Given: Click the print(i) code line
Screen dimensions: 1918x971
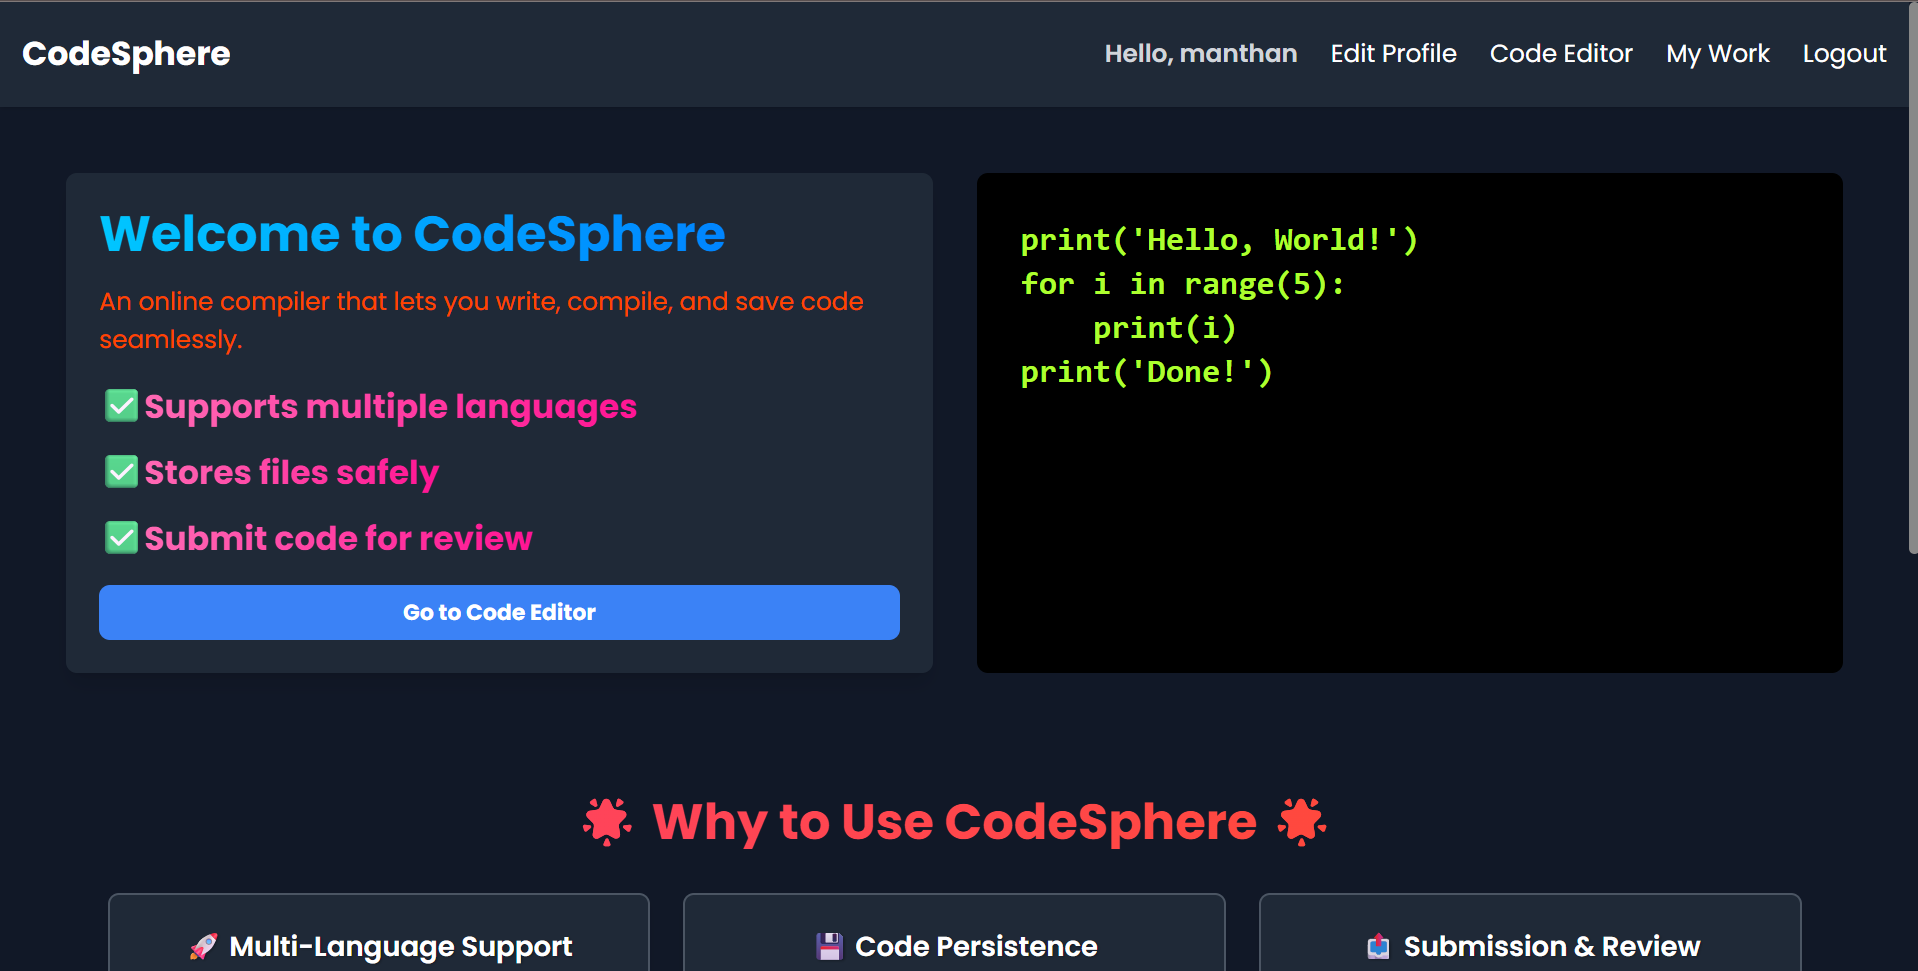Looking at the screenshot, I should [x=1165, y=328].
